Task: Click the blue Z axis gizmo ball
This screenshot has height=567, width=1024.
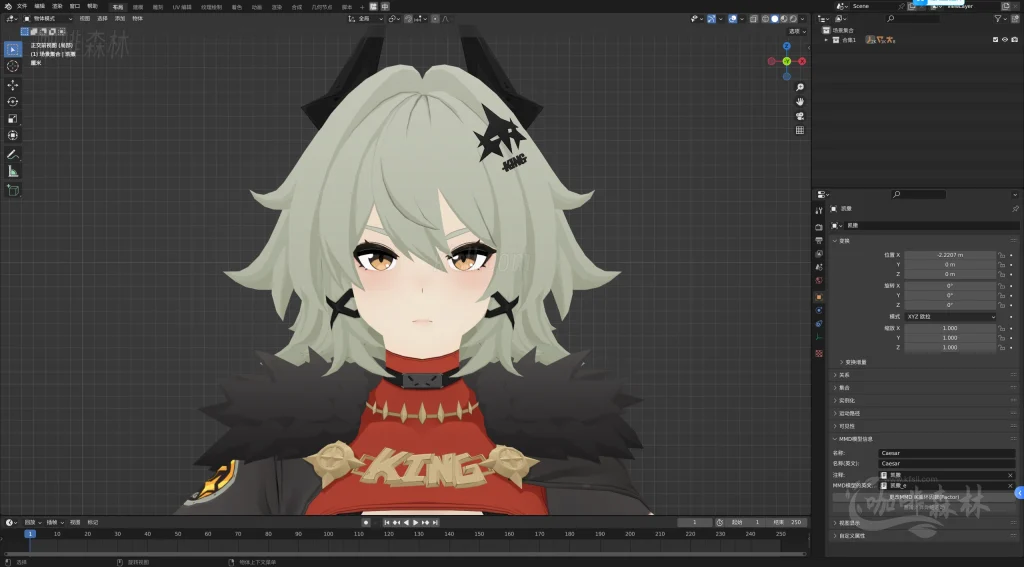Action: [x=787, y=46]
